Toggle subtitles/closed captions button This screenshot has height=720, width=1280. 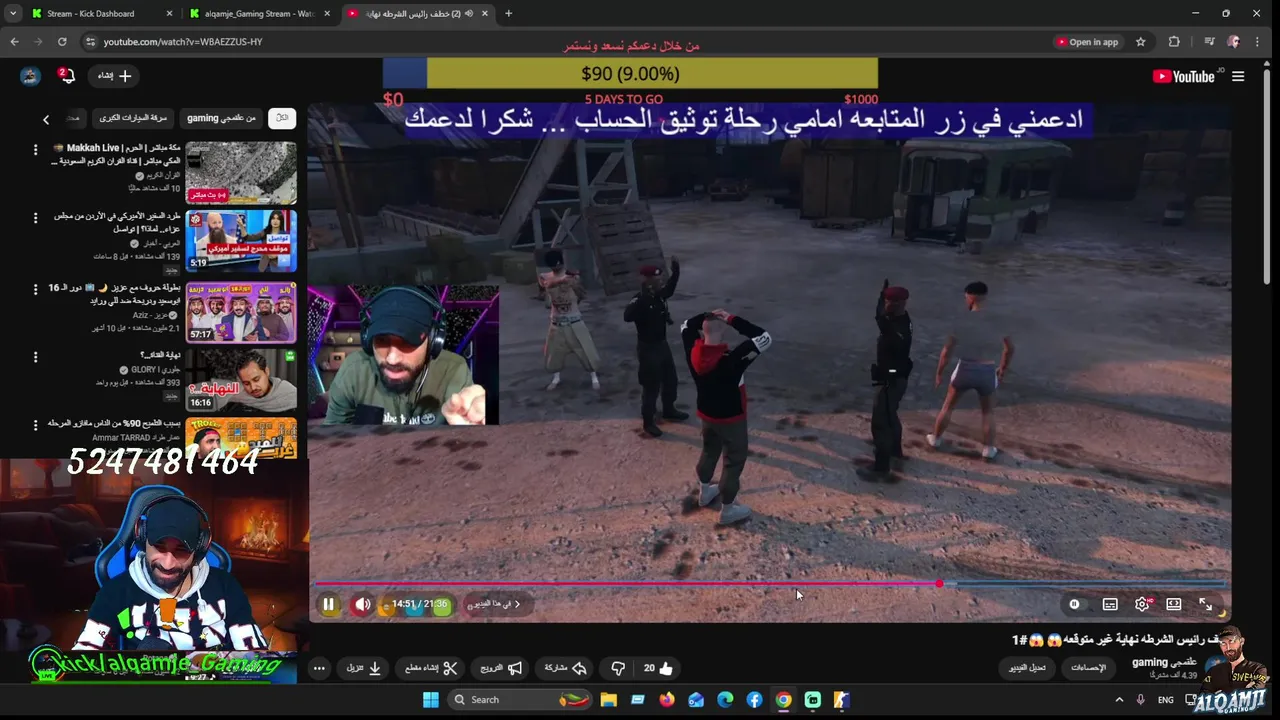tap(1110, 604)
